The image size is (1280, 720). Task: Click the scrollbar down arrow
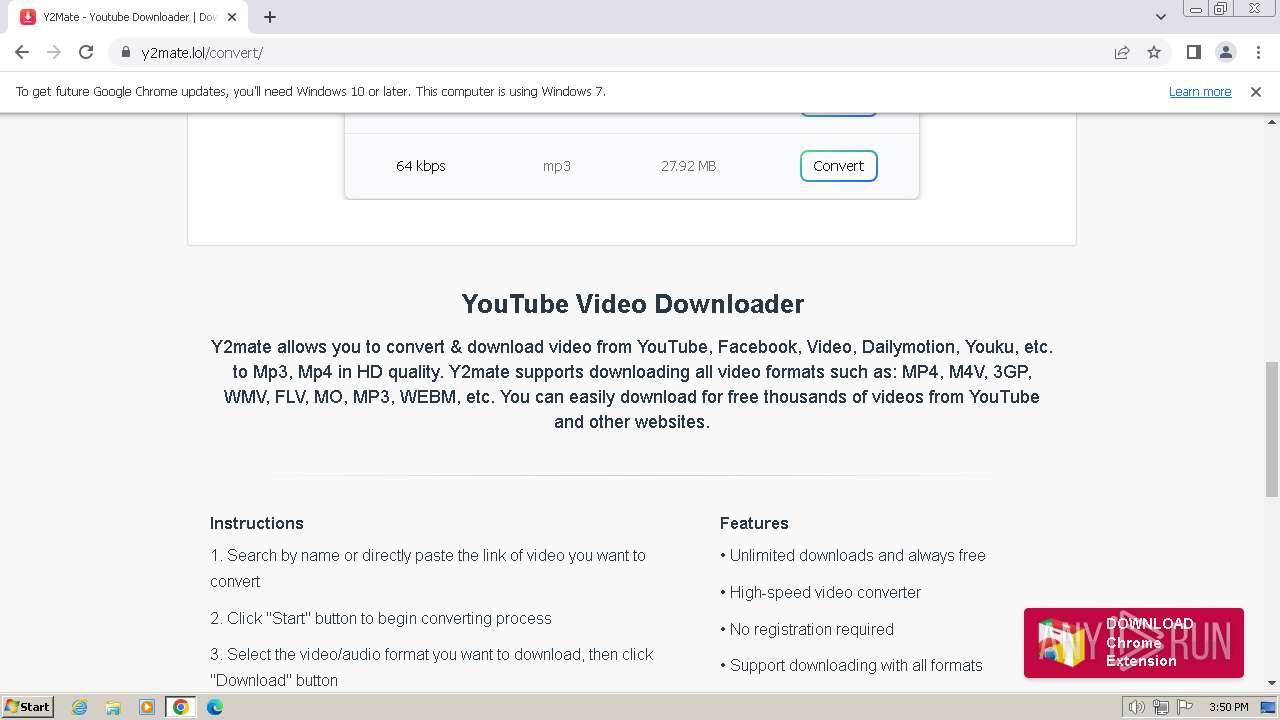pyautogui.click(x=1272, y=684)
